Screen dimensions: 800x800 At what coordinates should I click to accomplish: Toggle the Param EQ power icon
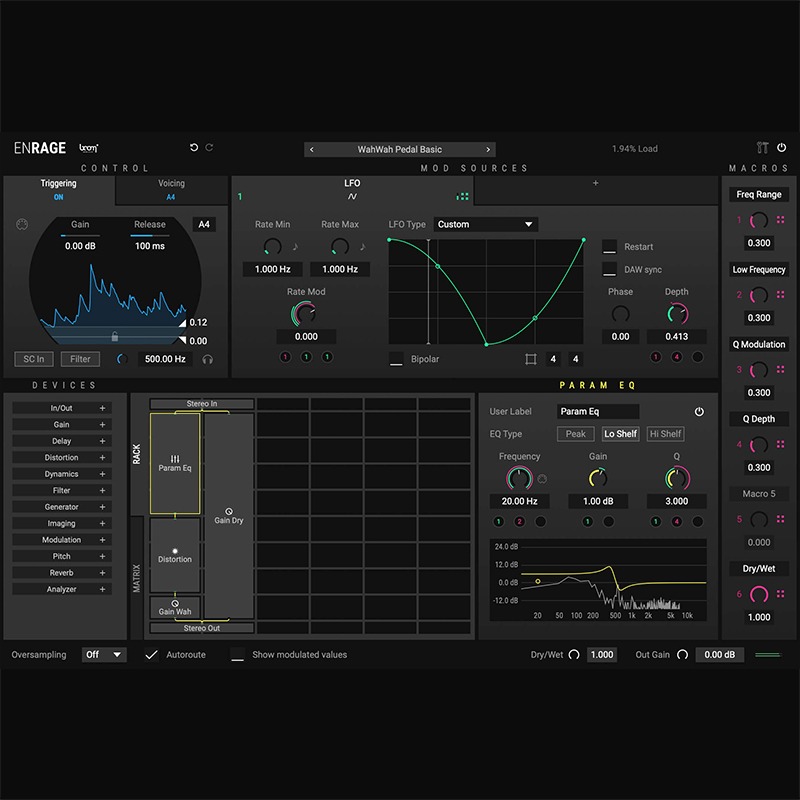point(699,412)
